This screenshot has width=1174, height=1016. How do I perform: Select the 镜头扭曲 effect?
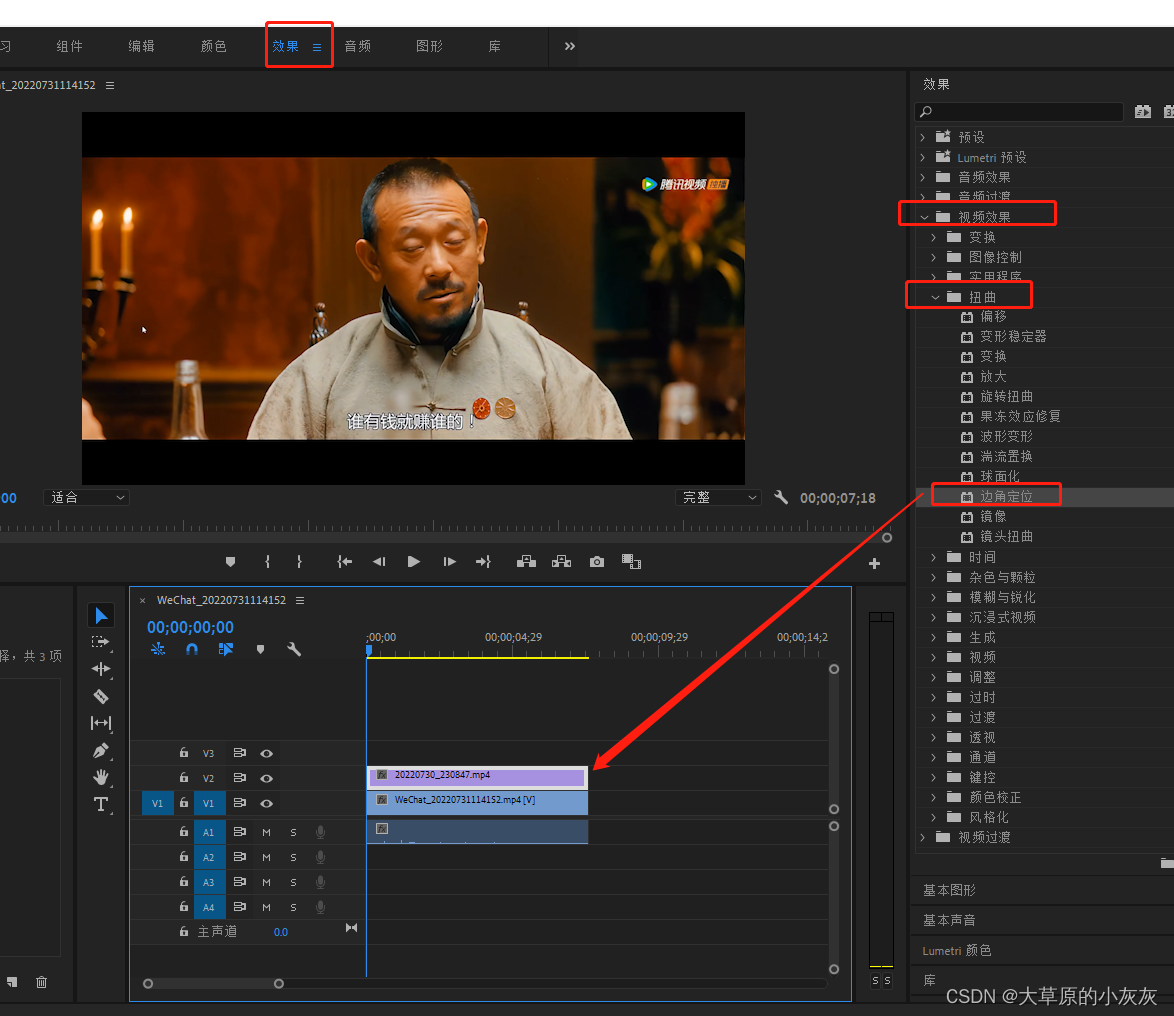point(1006,536)
